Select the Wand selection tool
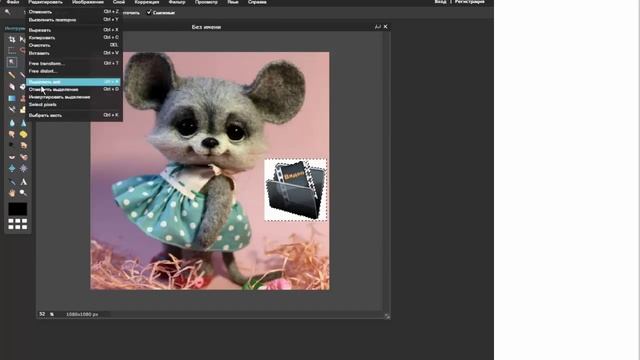The width and height of the screenshot is (640, 360). 12,62
